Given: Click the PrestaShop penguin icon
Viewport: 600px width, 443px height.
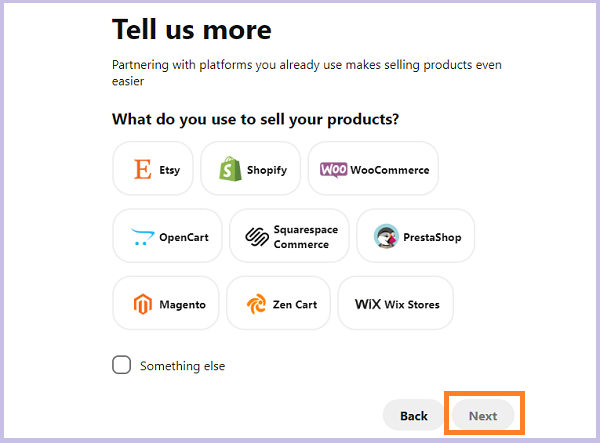Looking at the screenshot, I should pos(386,236).
